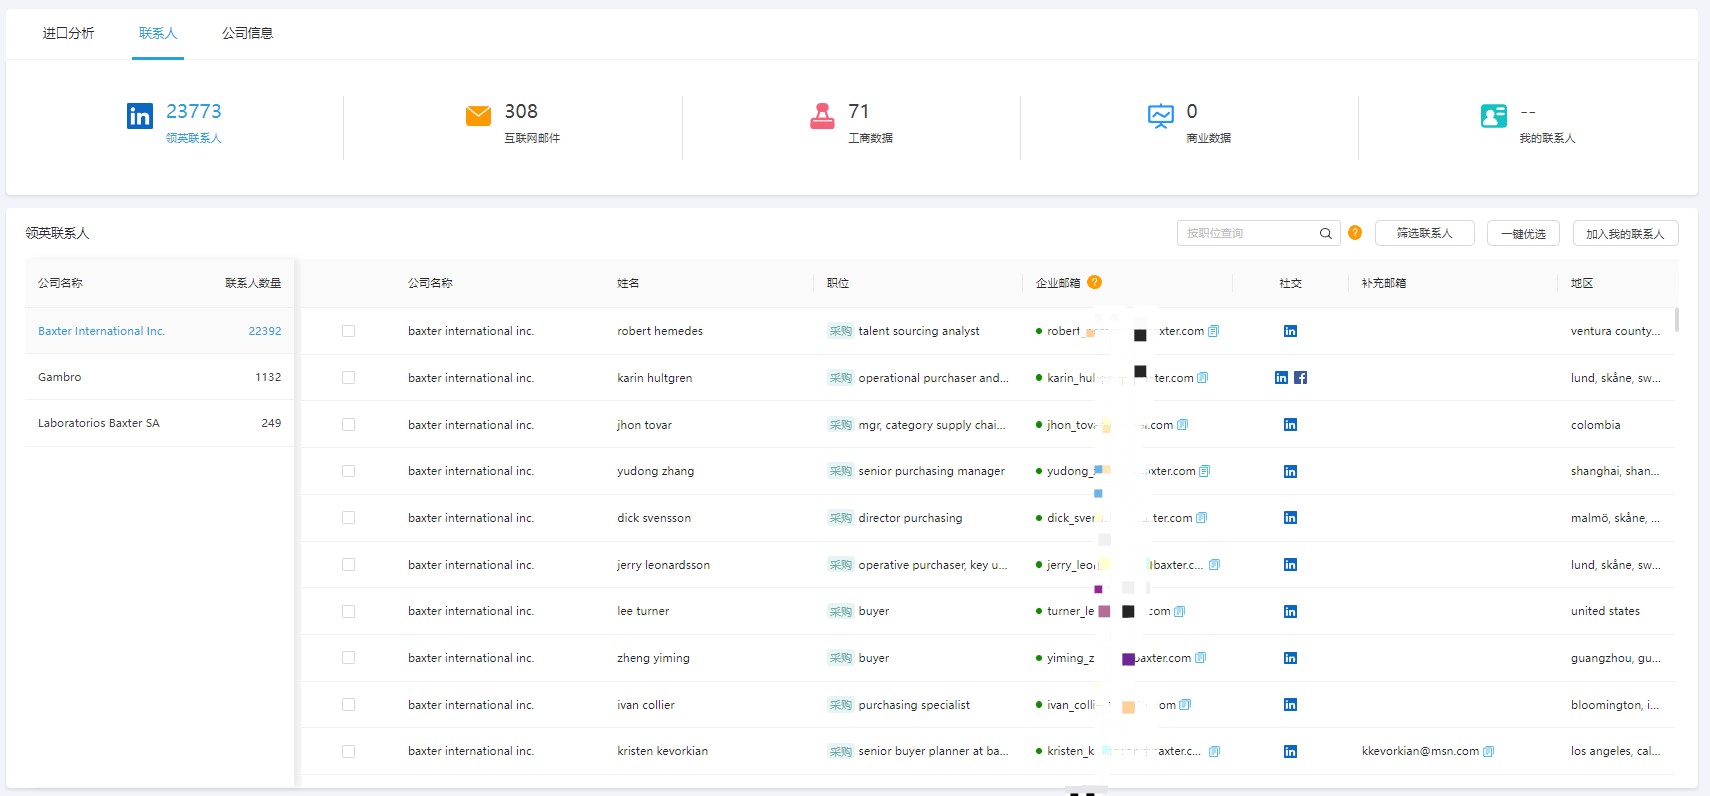Switch to the 进口分析 tab
Viewport: 1710px width, 796px height.
(68, 33)
